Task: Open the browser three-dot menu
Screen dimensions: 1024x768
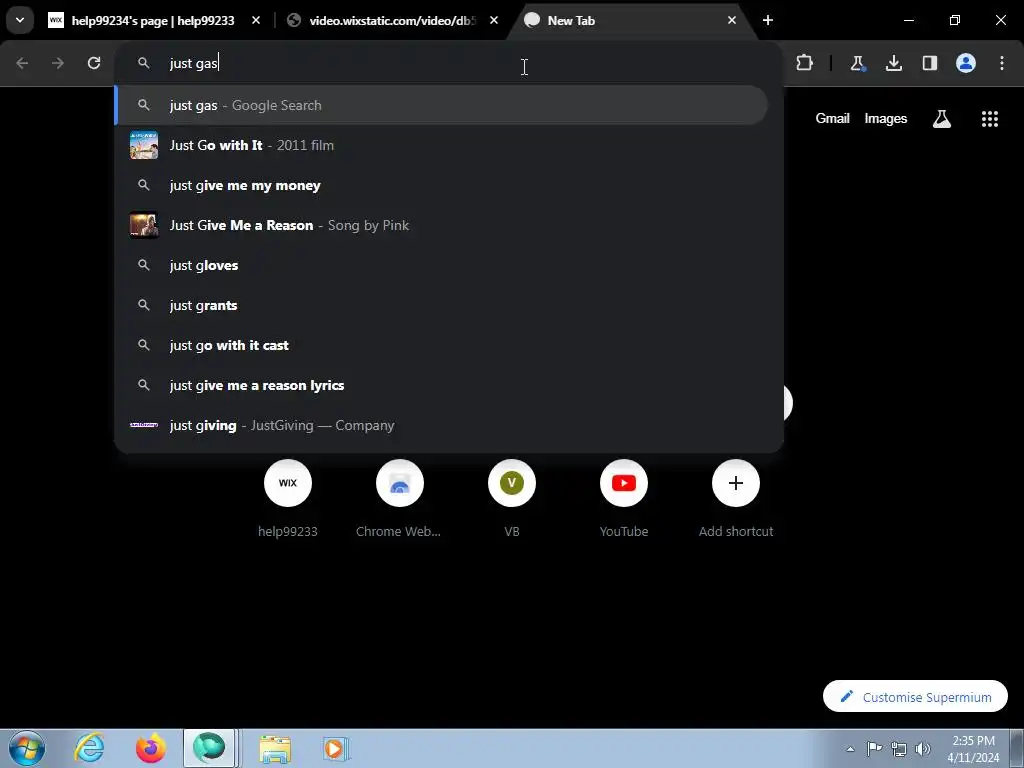Action: (x=1002, y=63)
